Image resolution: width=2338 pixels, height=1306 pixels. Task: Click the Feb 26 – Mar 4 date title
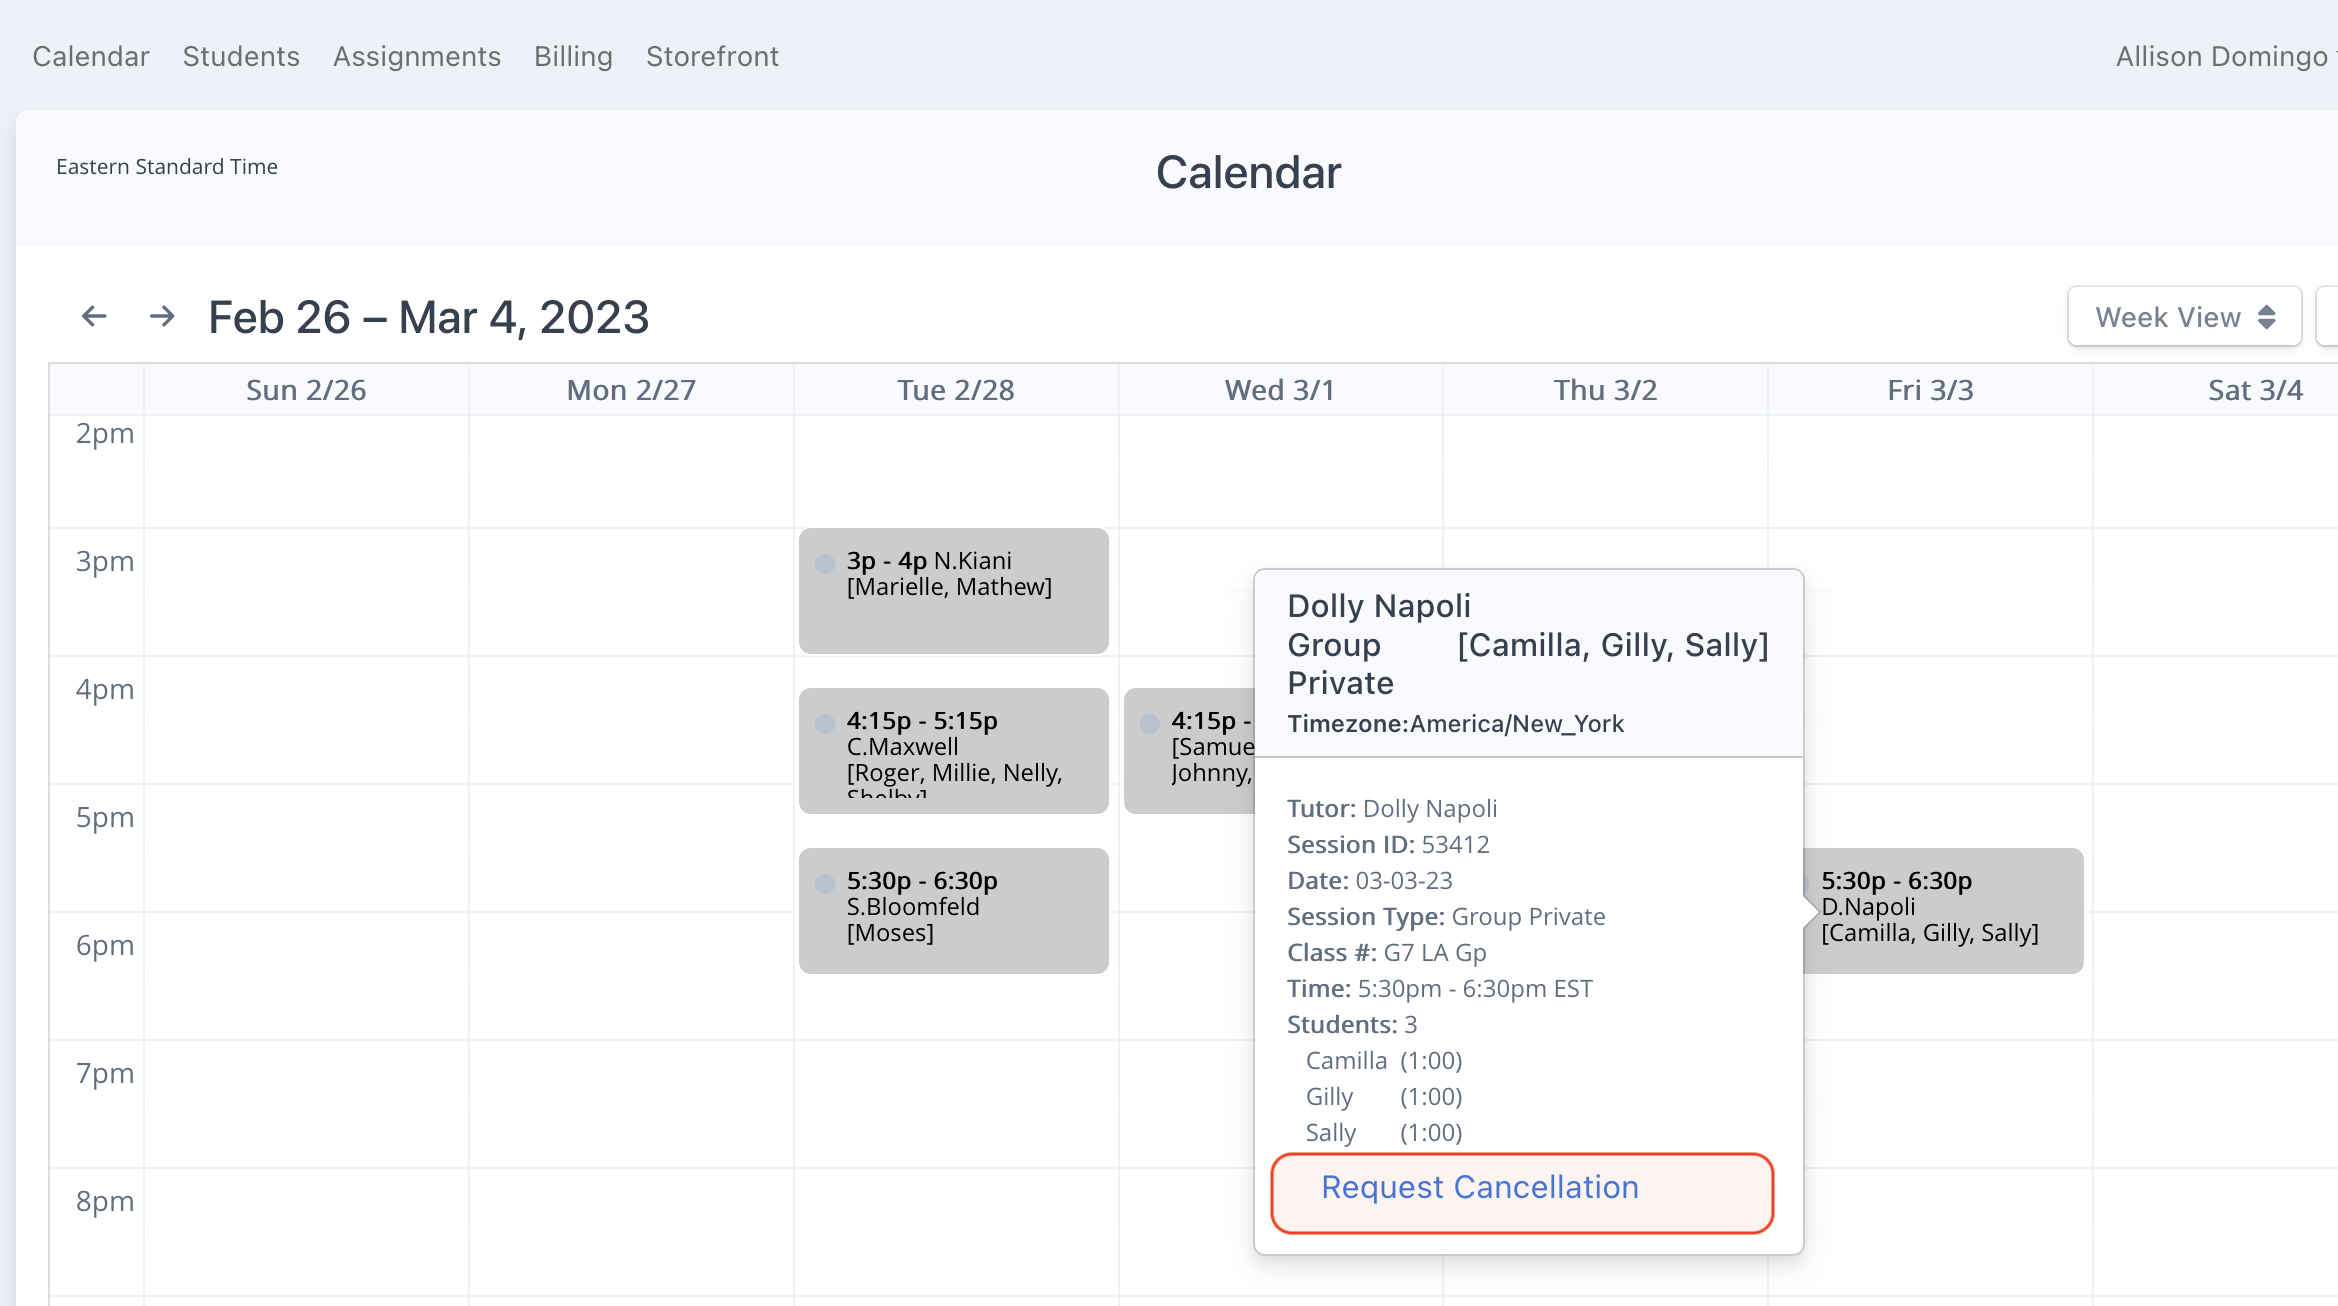point(428,317)
